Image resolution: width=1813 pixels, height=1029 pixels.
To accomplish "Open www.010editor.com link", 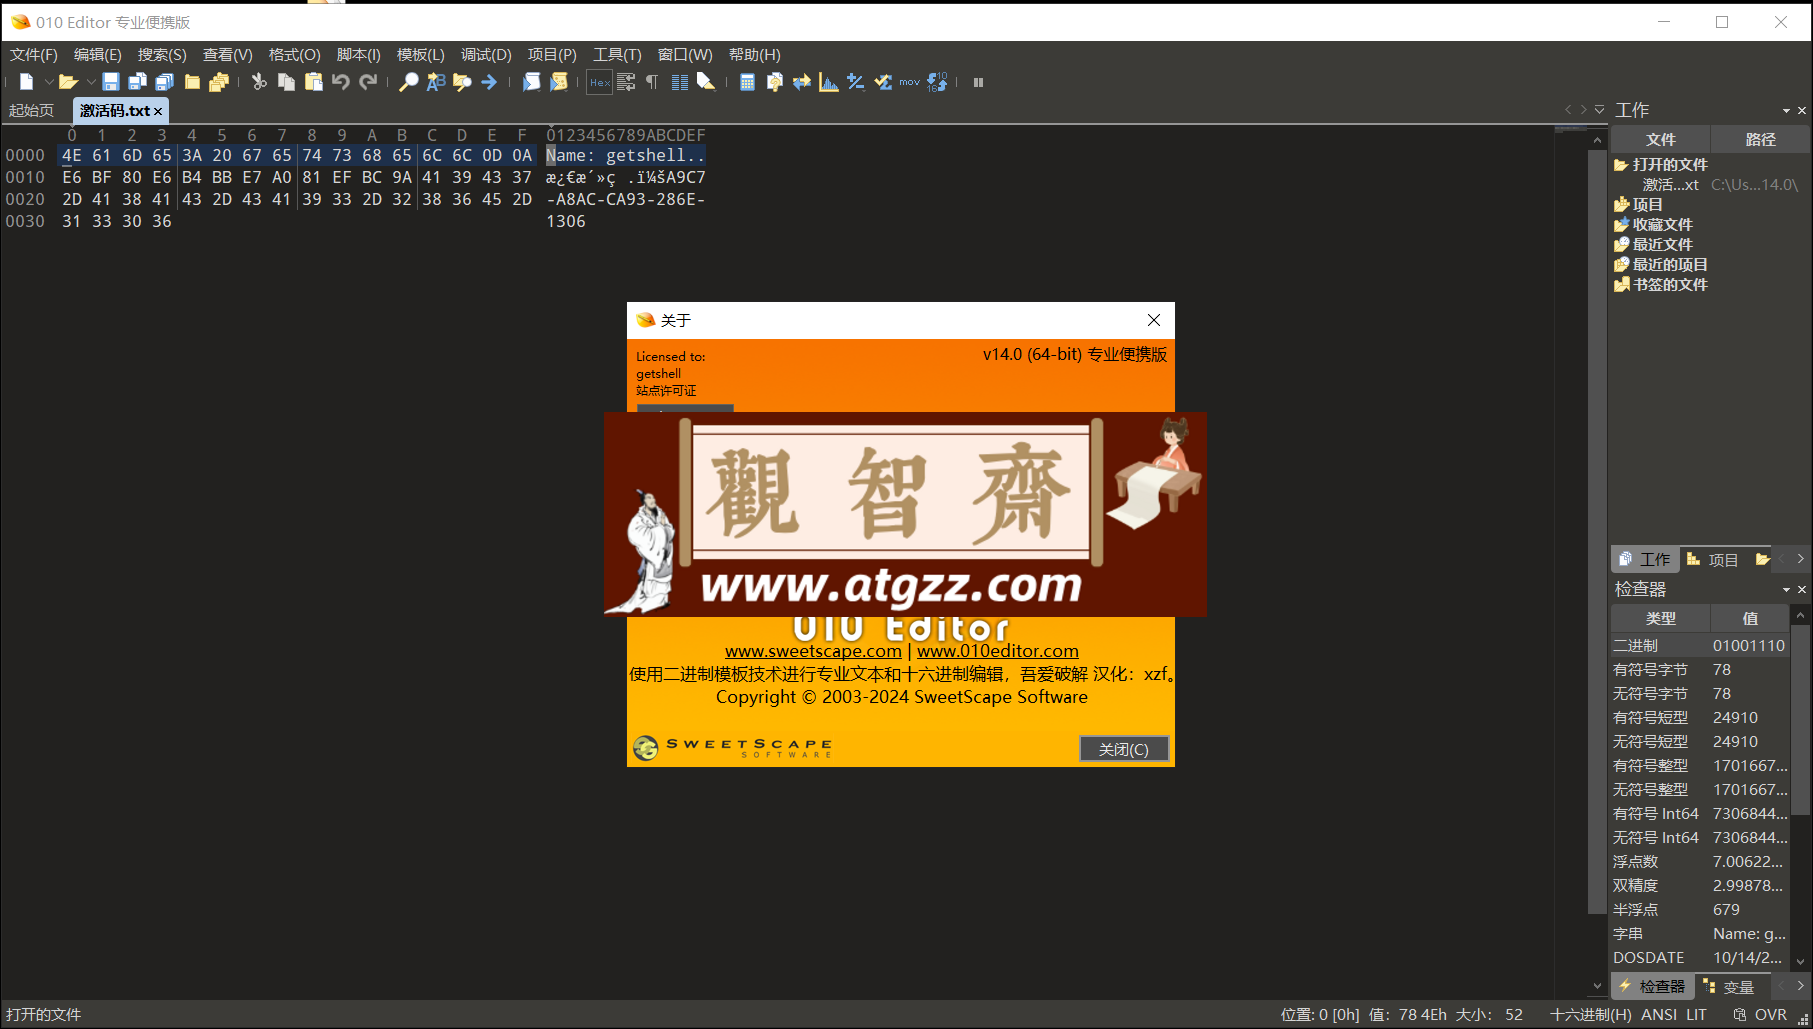I will pos(998,651).
